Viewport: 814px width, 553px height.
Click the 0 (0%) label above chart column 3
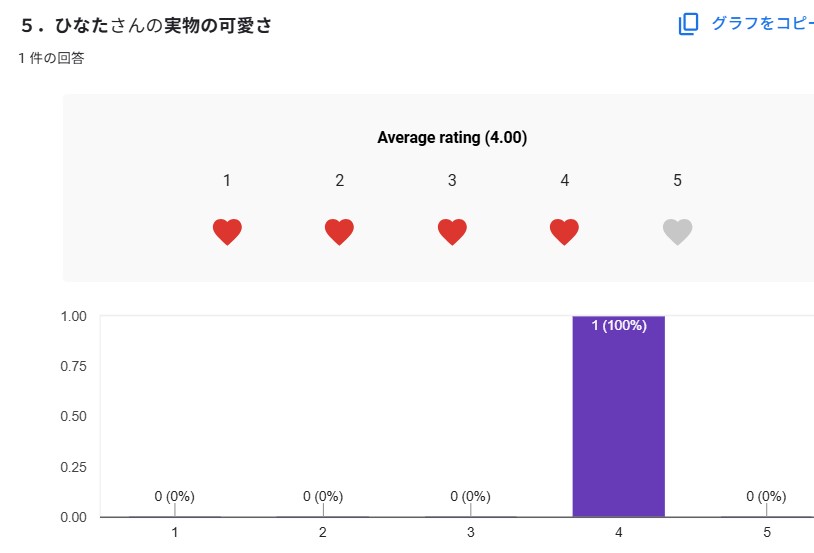[470, 496]
